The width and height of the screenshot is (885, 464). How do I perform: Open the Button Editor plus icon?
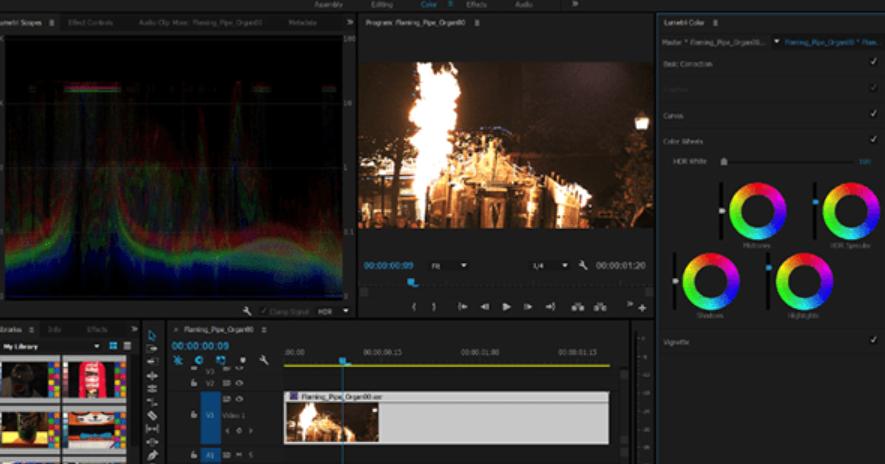(642, 308)
